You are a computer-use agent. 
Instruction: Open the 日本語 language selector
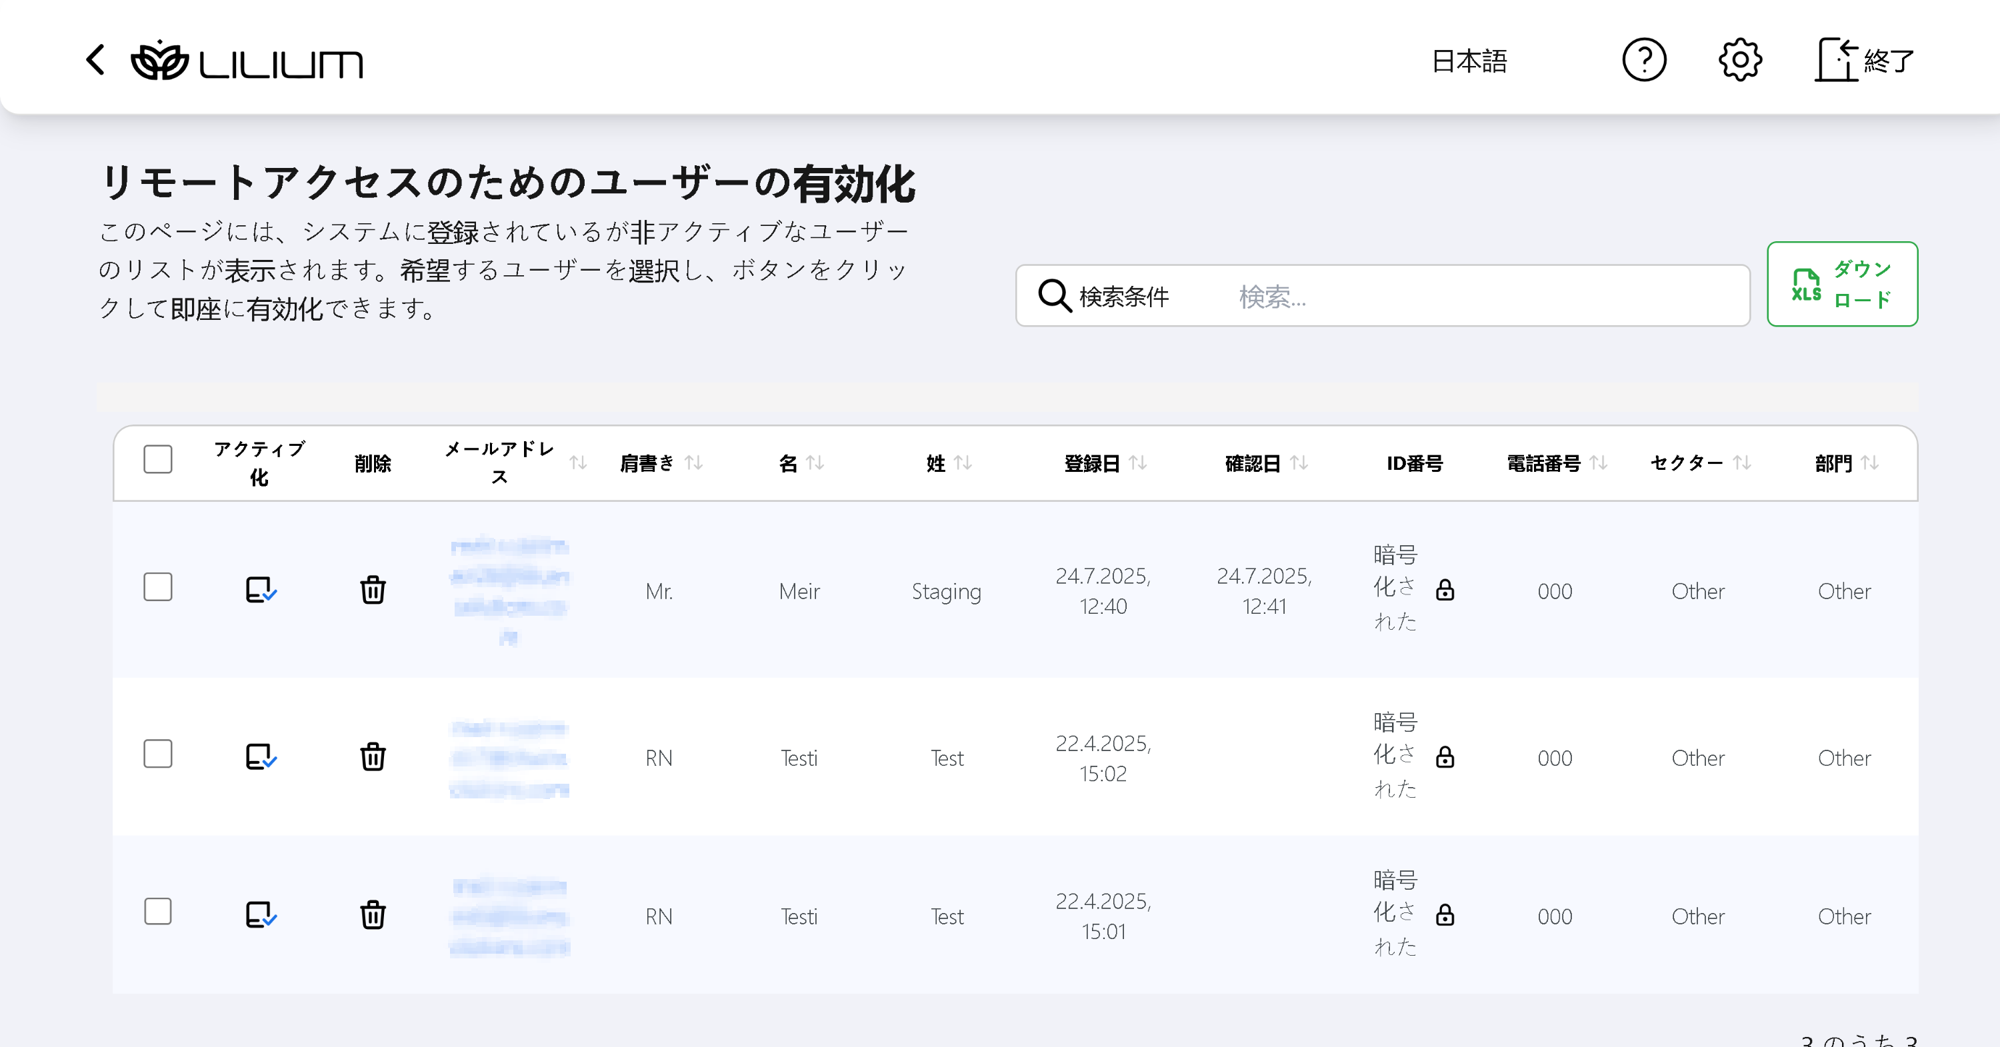click(x=1468, y=61)
